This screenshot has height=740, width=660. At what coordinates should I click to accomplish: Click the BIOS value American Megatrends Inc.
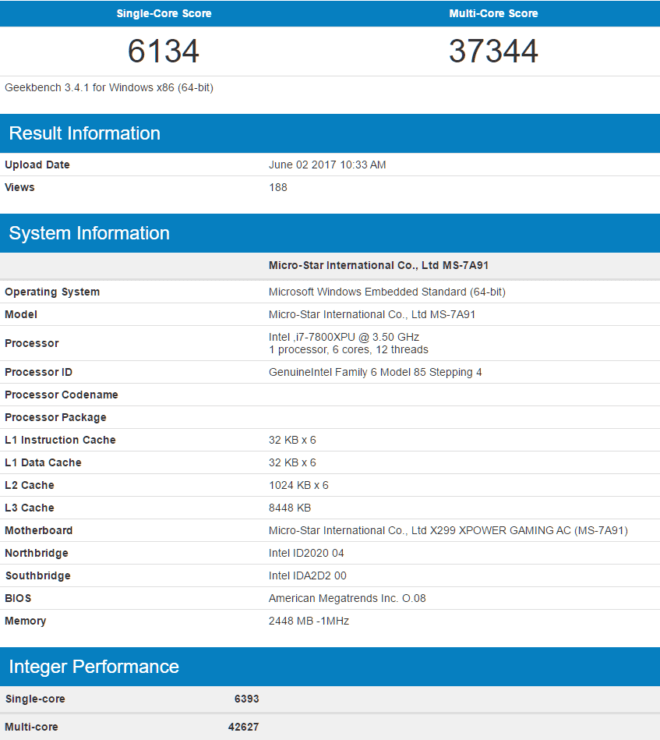(x=356, y=598)
